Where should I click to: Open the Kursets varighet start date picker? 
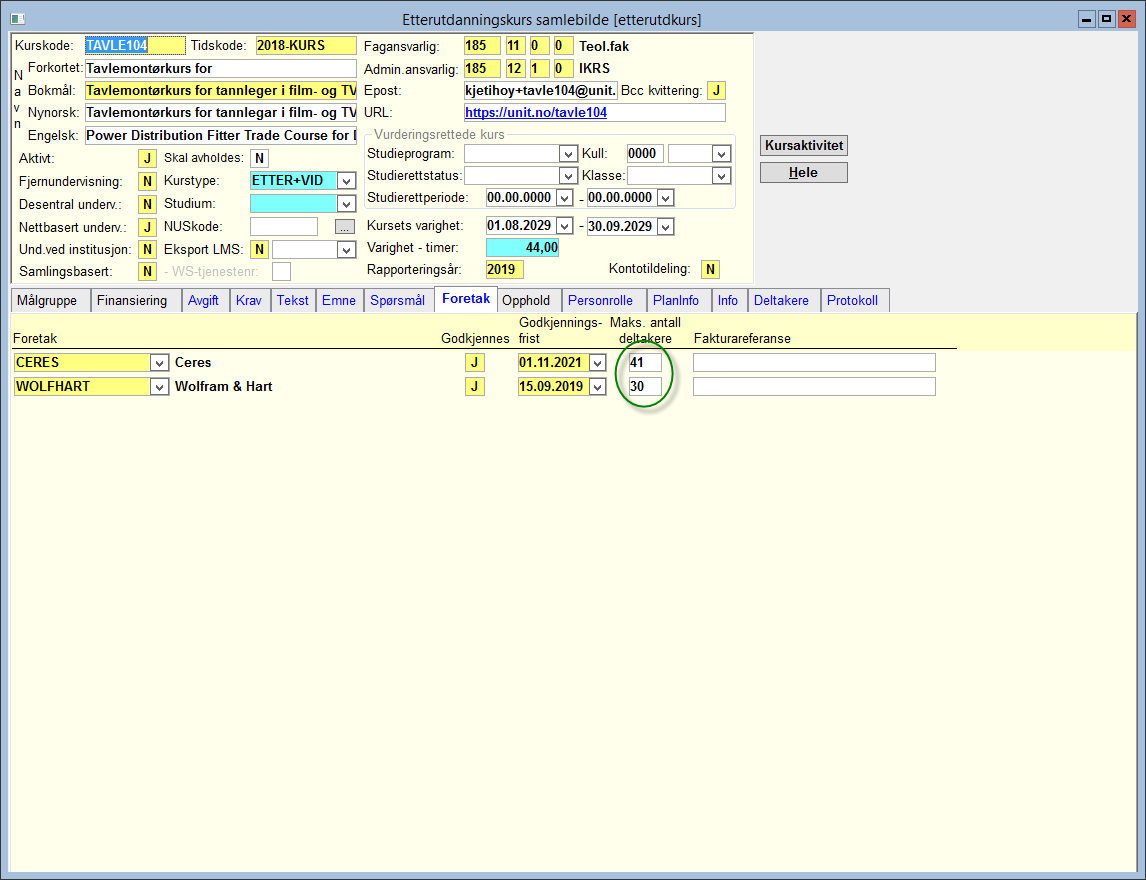[x=564, y=227]
